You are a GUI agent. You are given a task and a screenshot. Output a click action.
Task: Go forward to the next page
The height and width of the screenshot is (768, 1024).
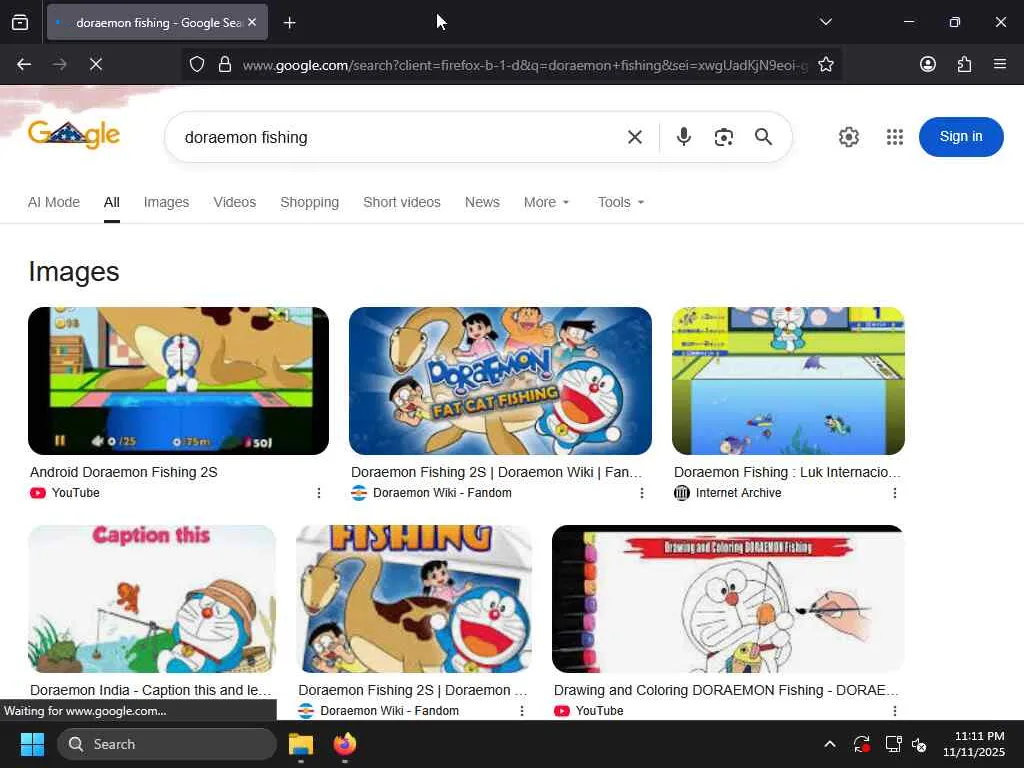pos(59,65)
